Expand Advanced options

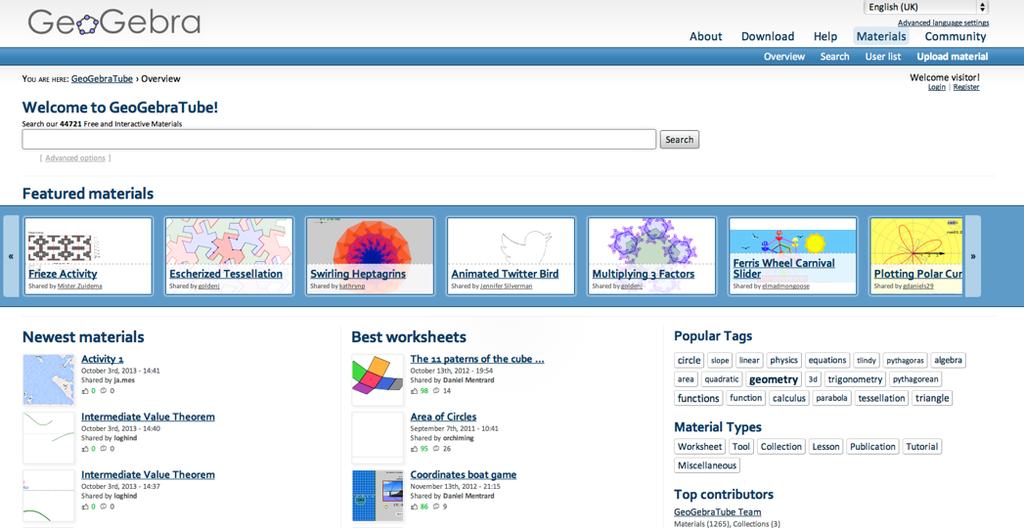click(x=75, y=158)
